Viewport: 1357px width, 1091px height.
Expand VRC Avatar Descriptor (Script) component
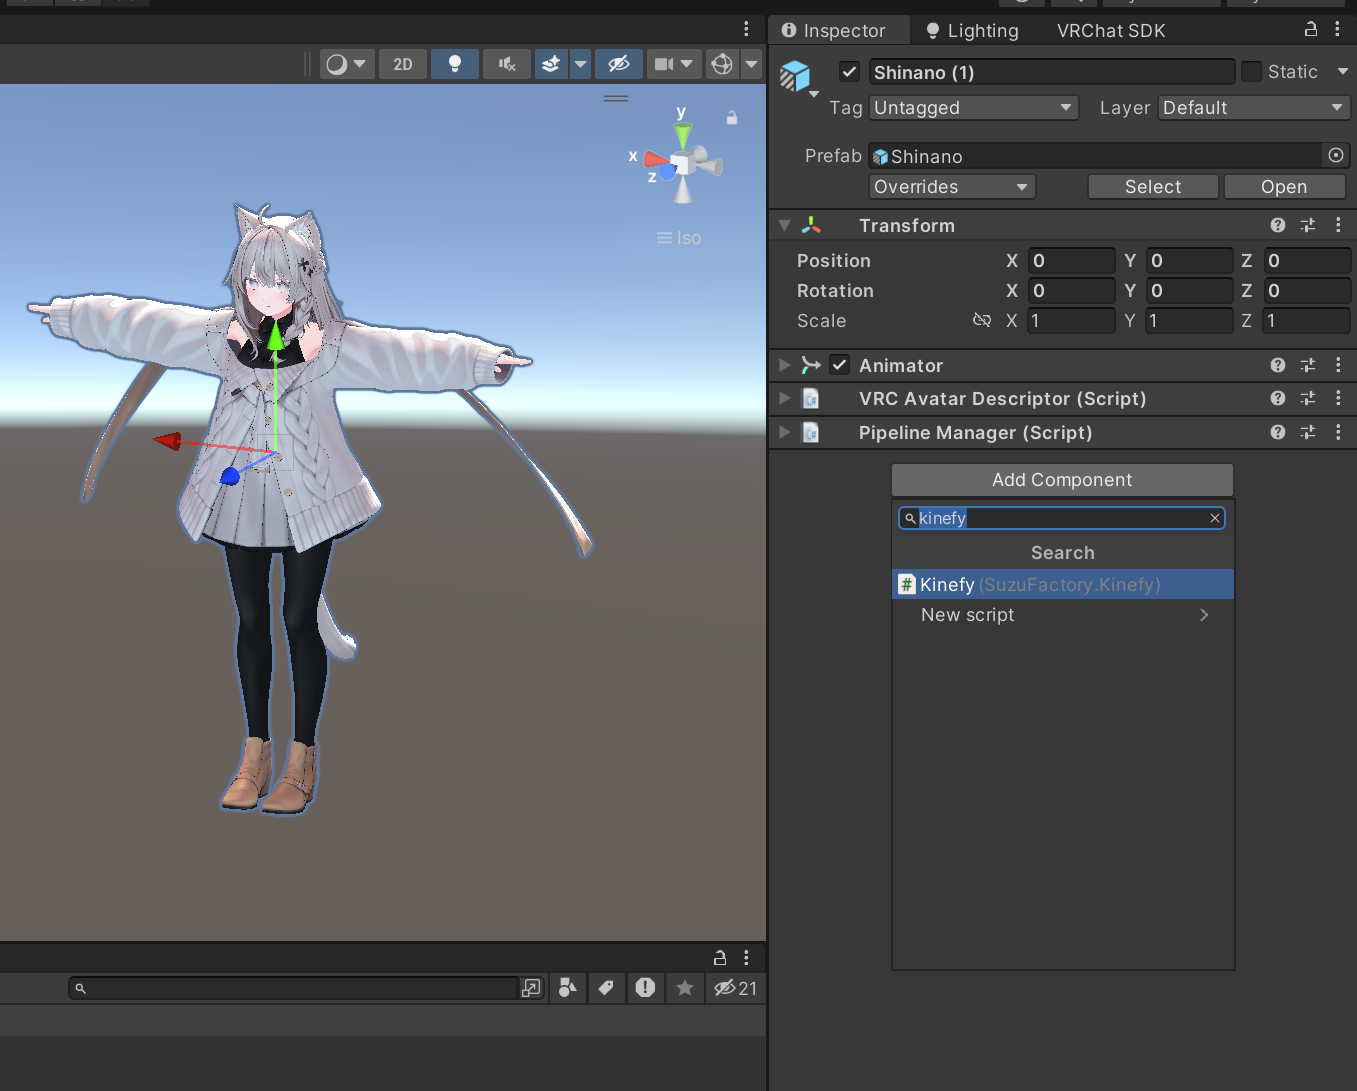click(x=785, y=398)
